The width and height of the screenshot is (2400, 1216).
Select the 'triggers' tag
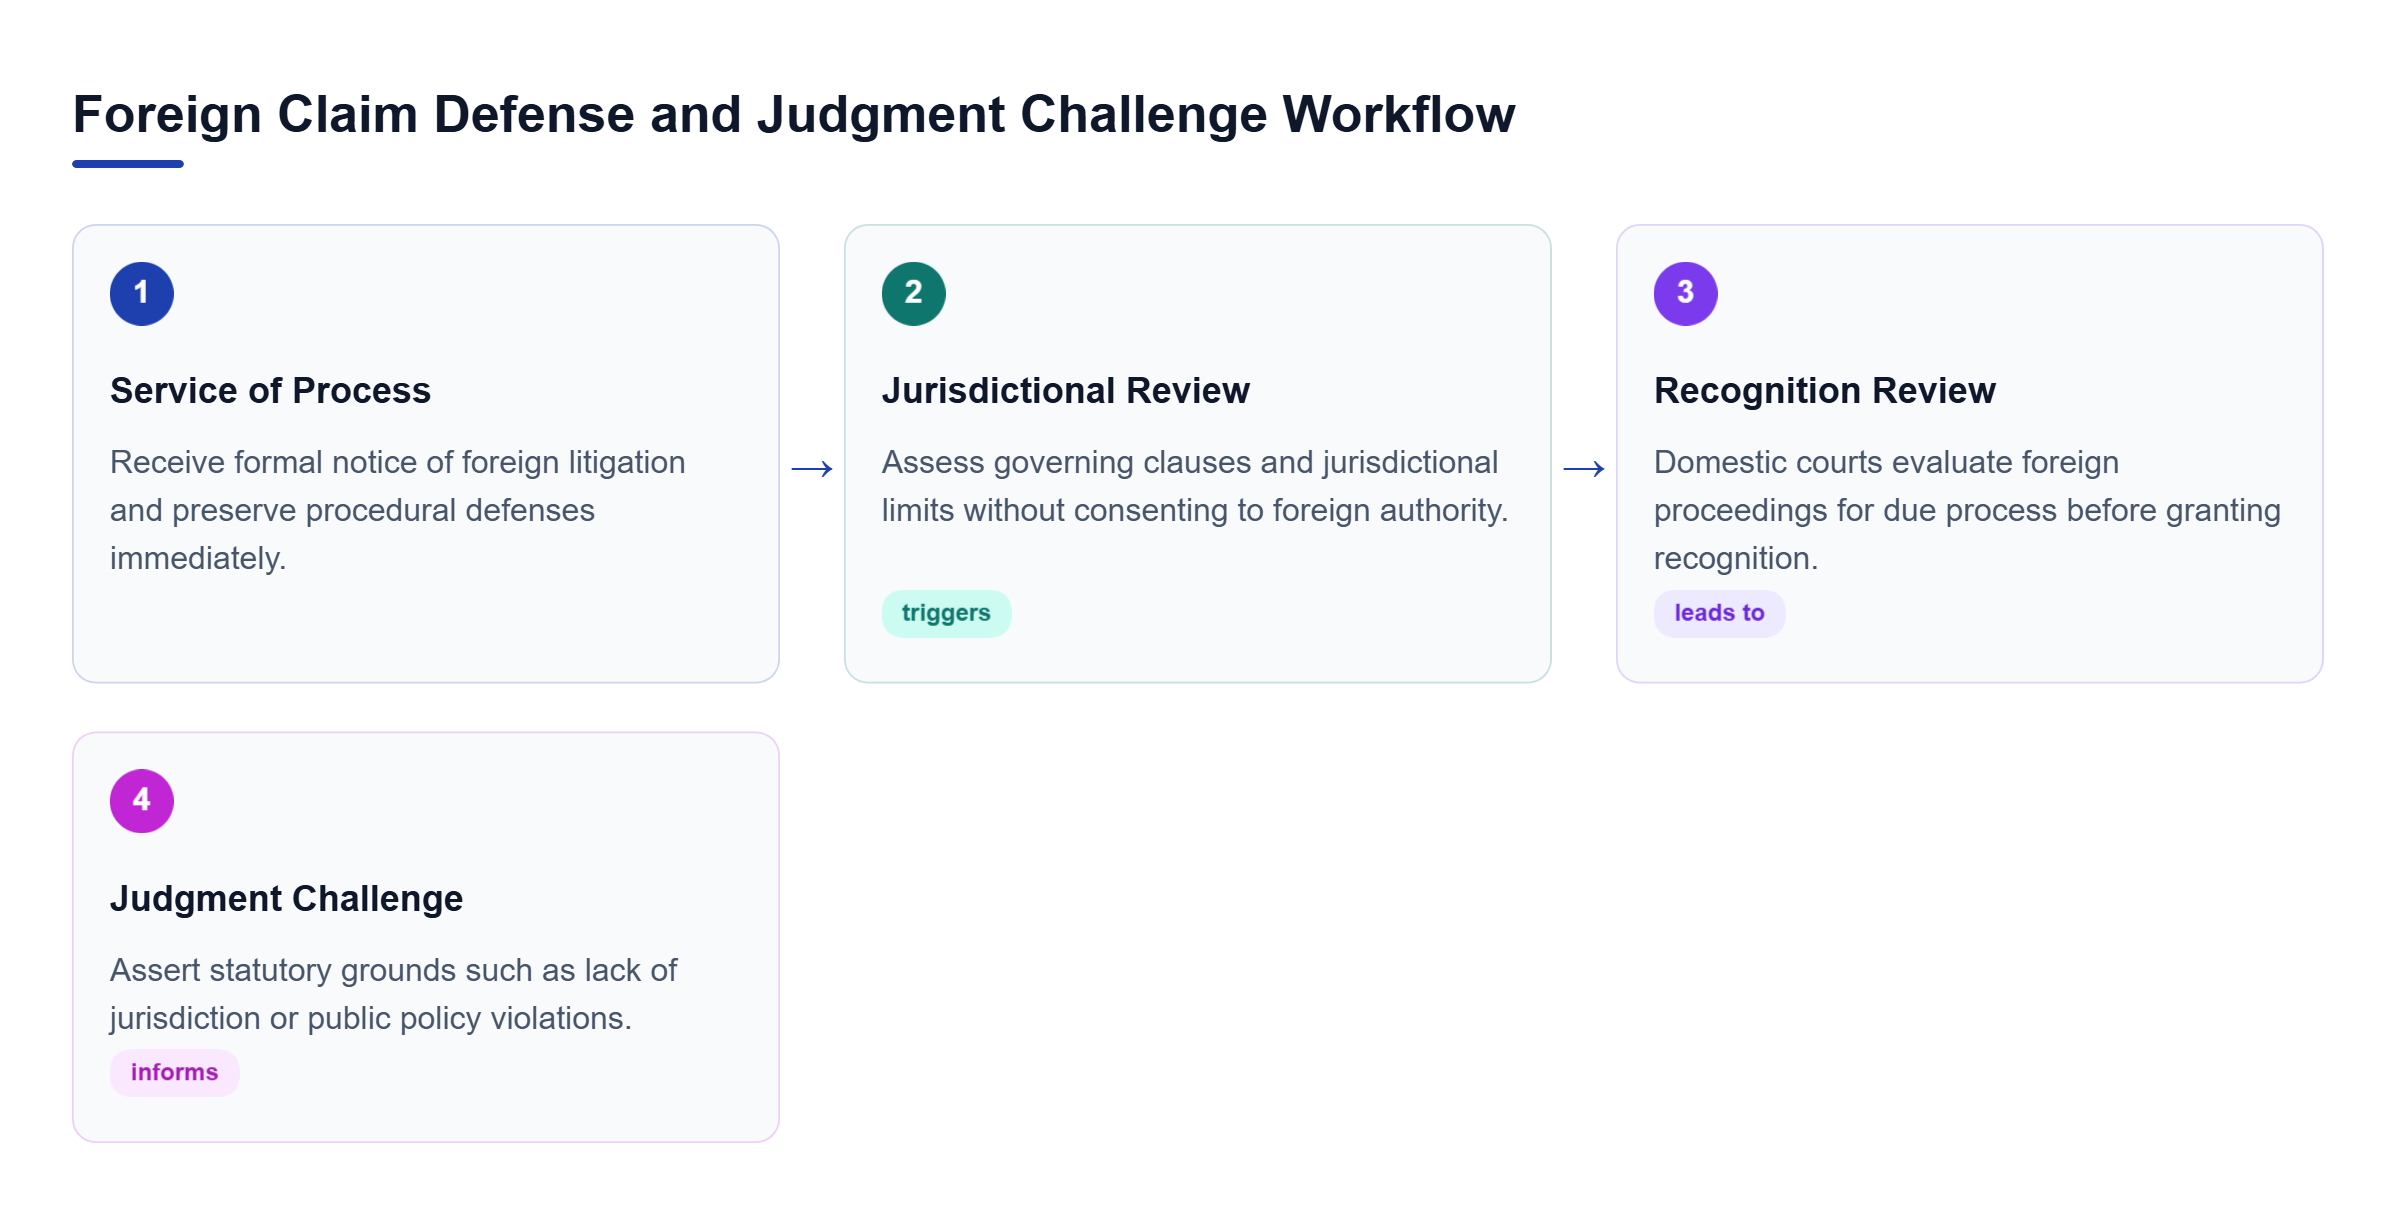(x=946, y=613)
